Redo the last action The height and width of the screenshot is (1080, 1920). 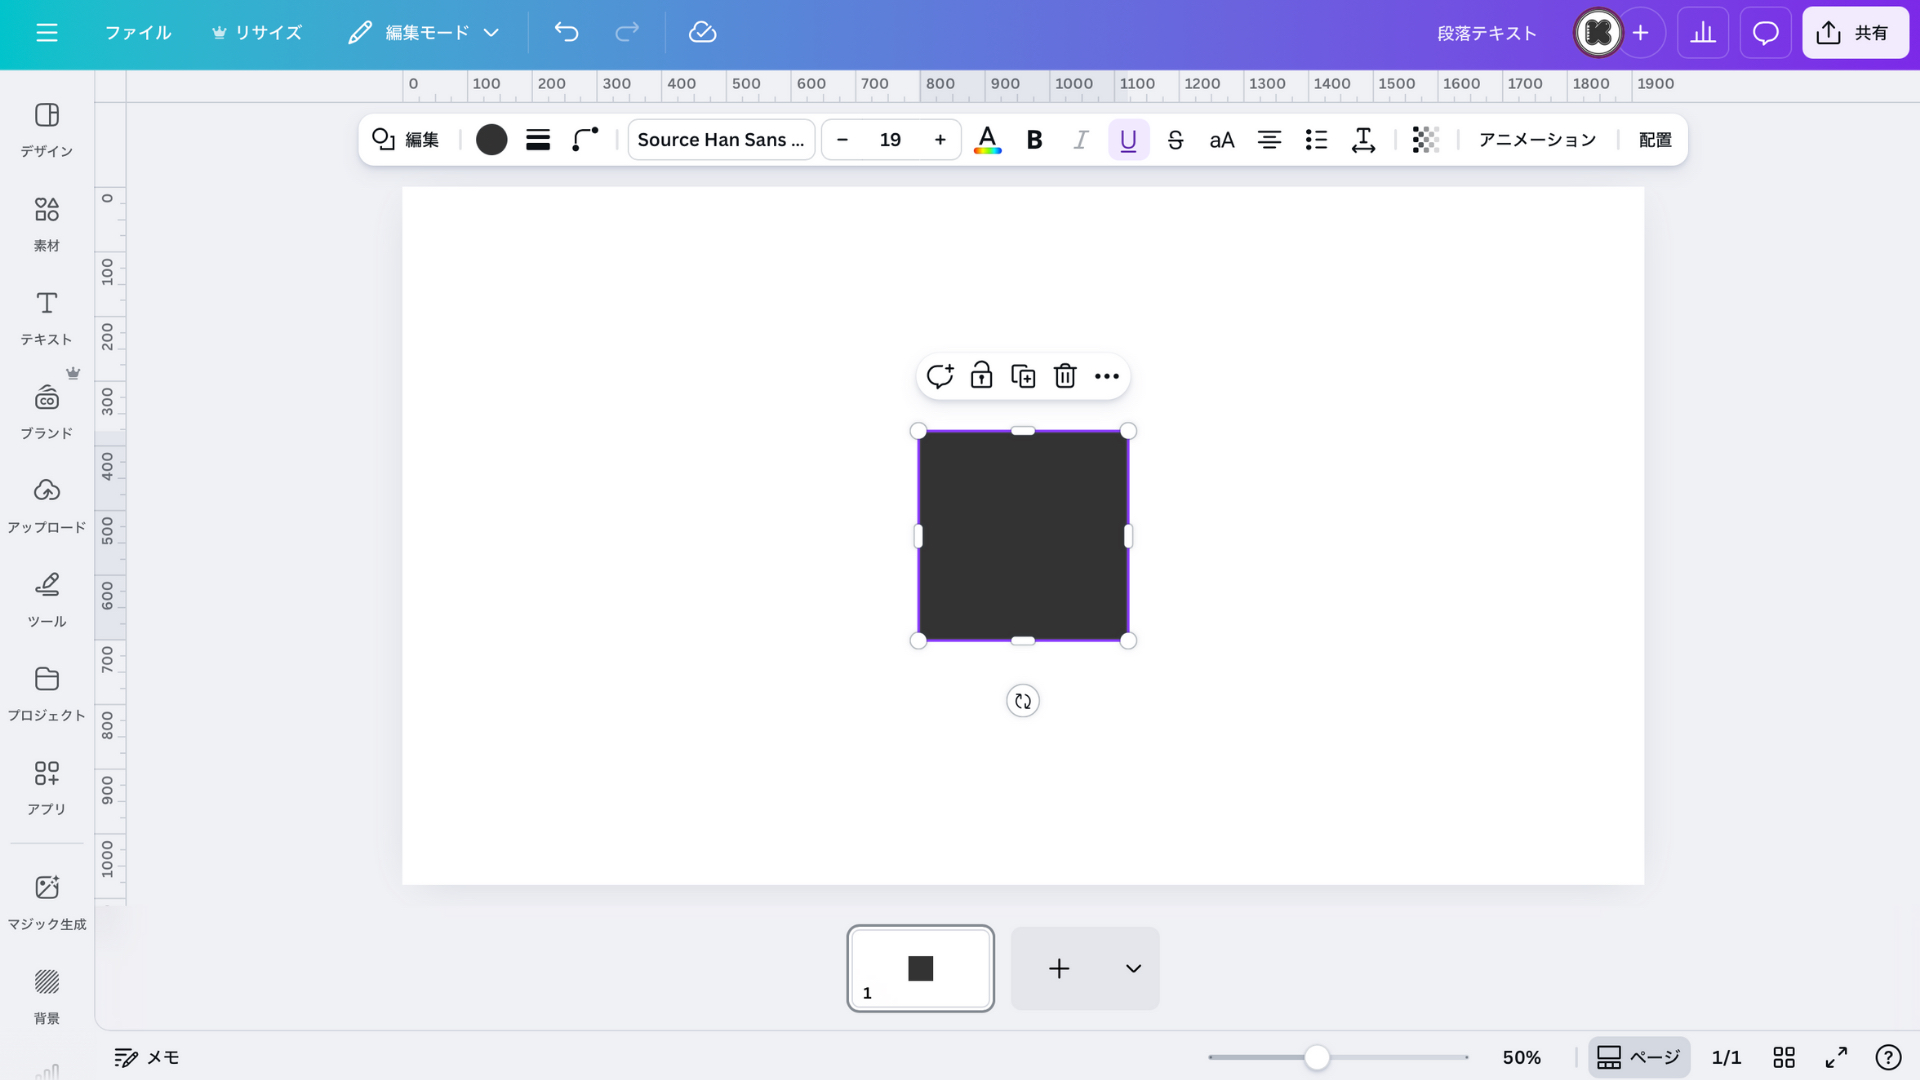627,32
